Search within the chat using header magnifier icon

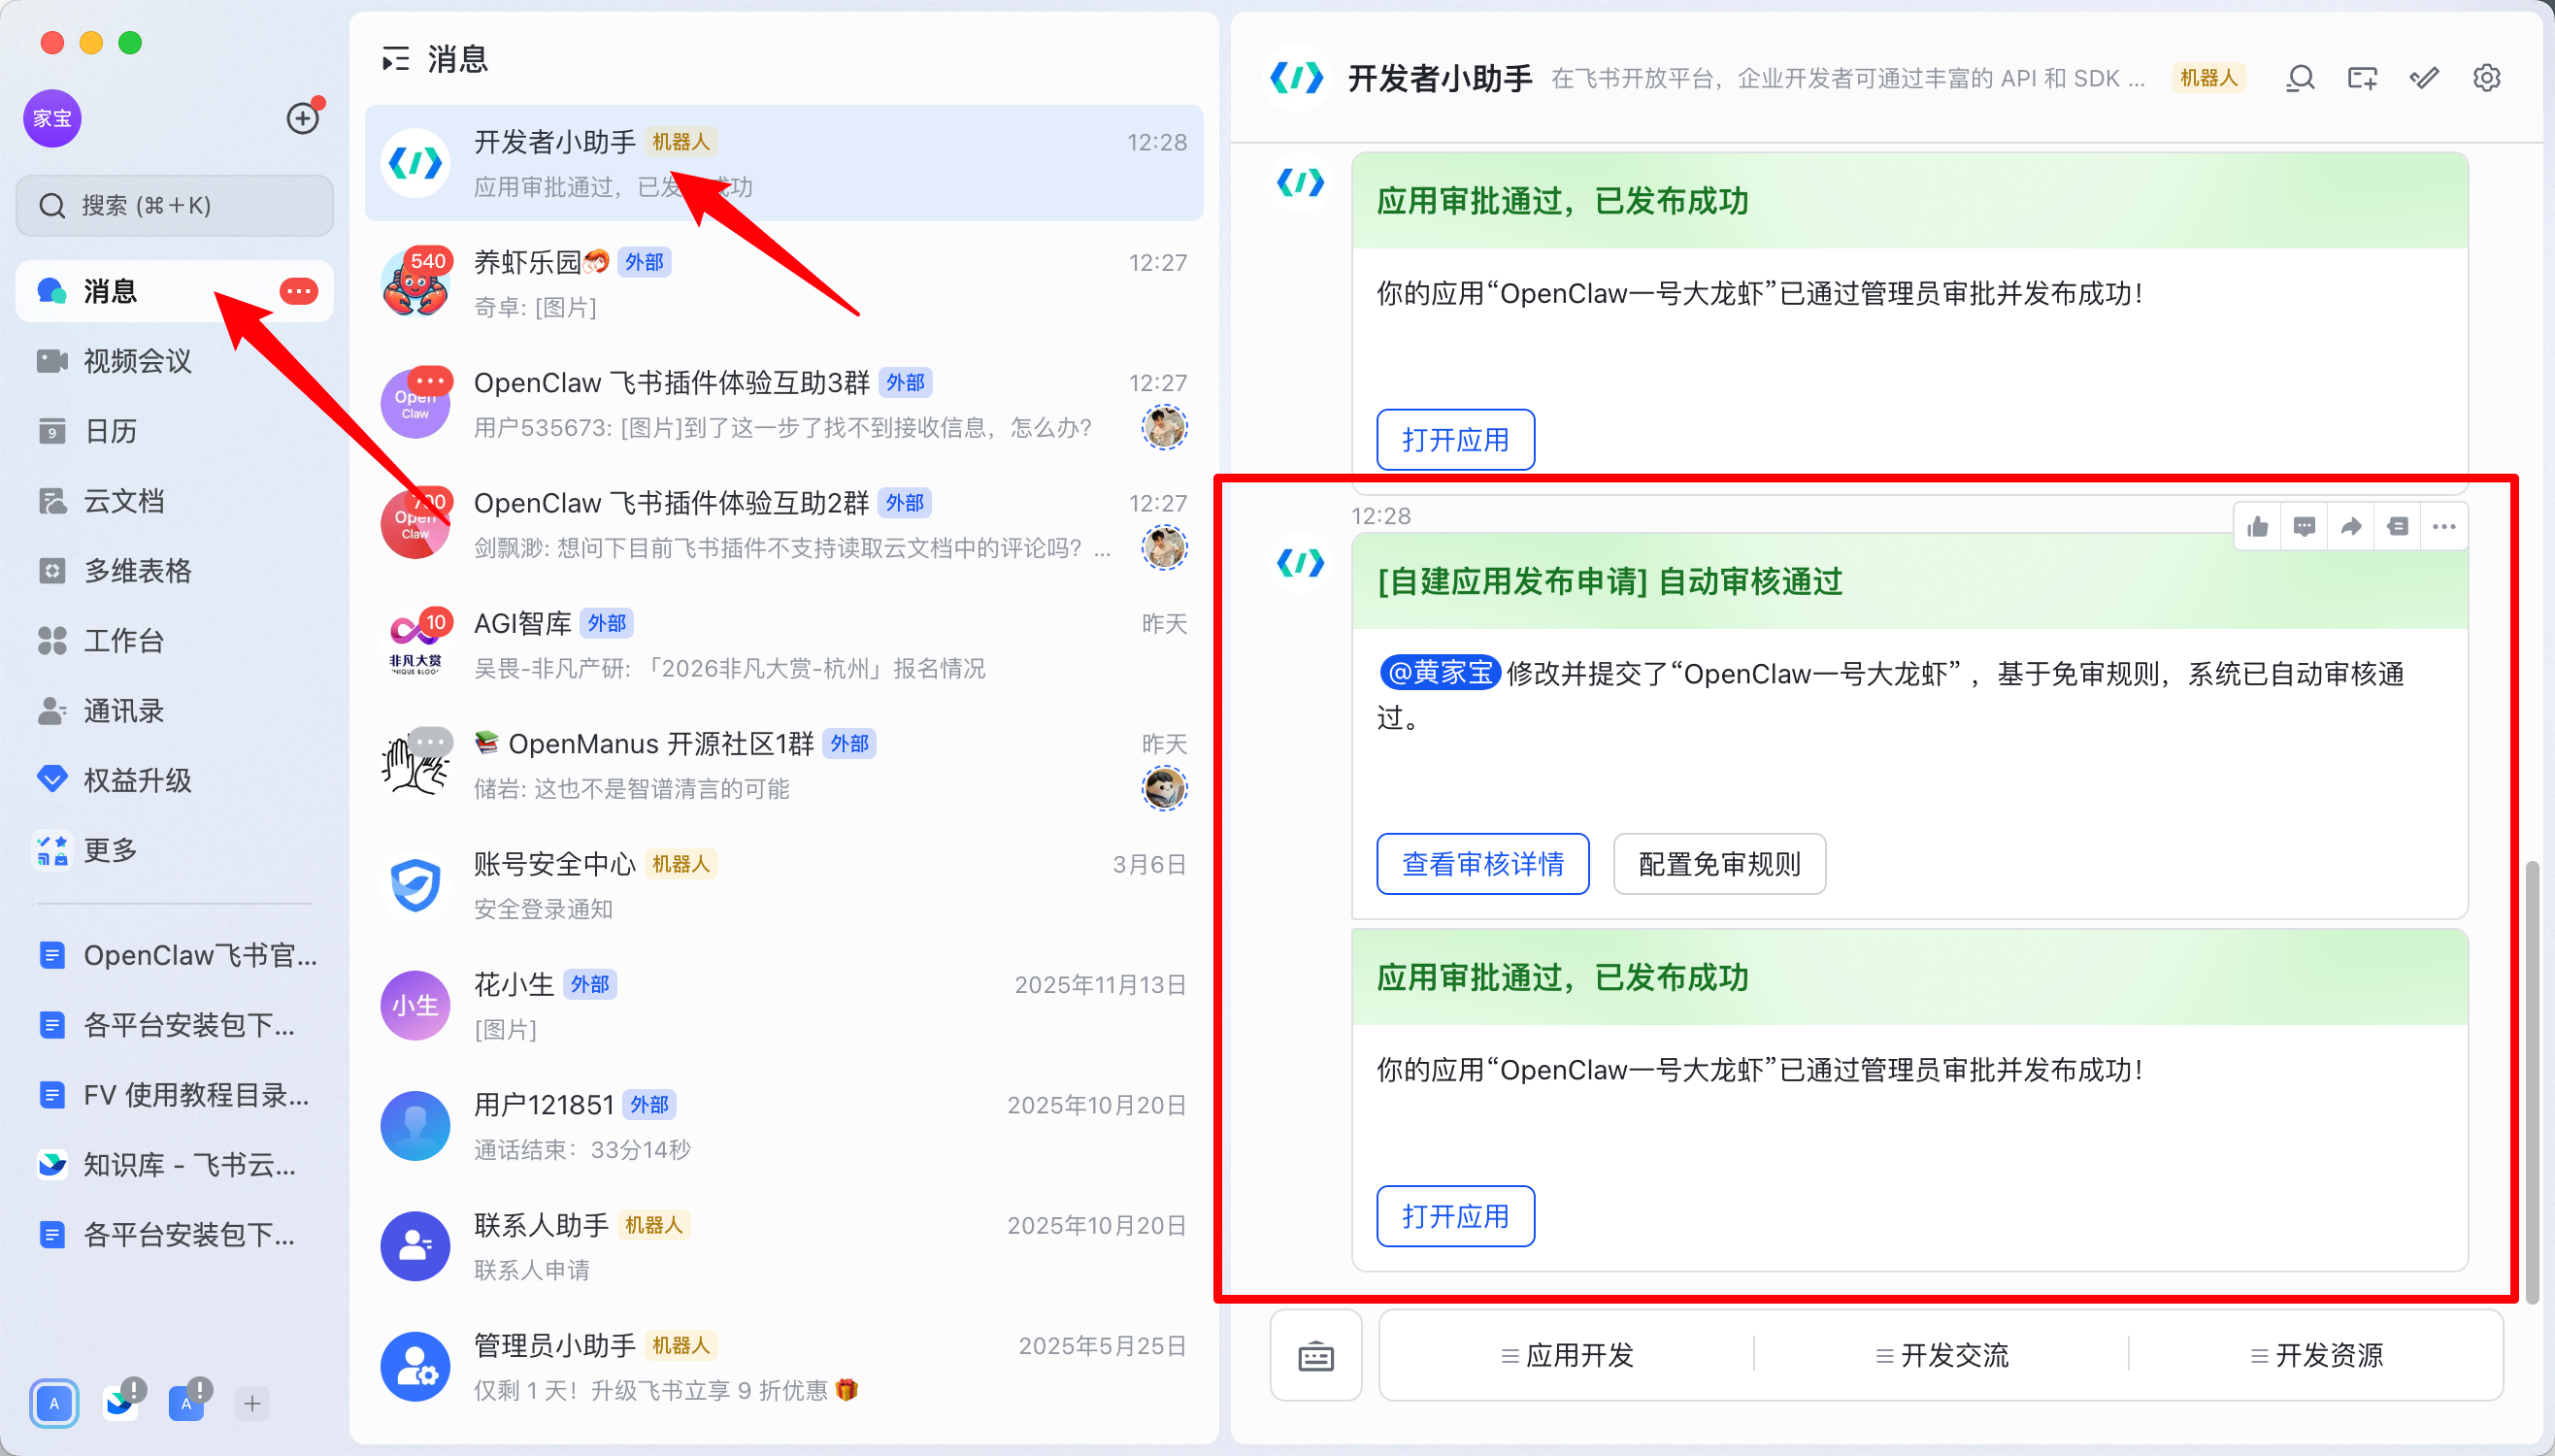[2300, 78]
